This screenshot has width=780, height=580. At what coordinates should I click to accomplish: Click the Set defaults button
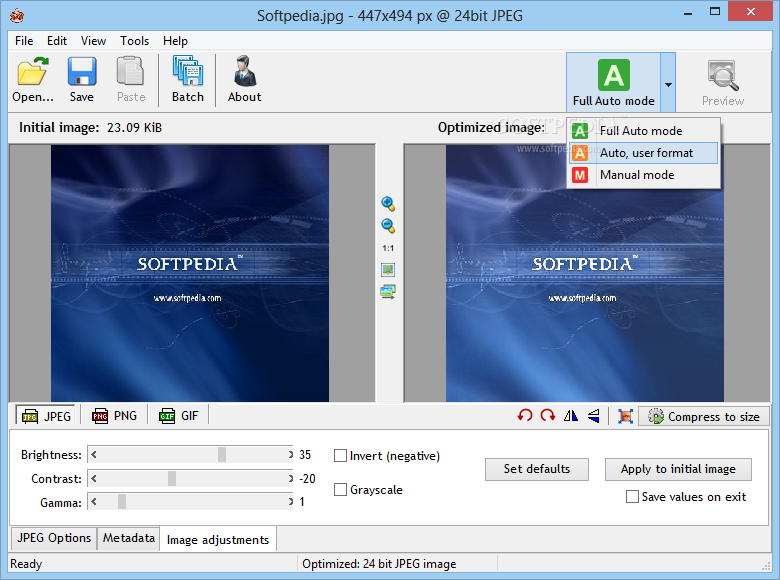(x=537, y=469)
